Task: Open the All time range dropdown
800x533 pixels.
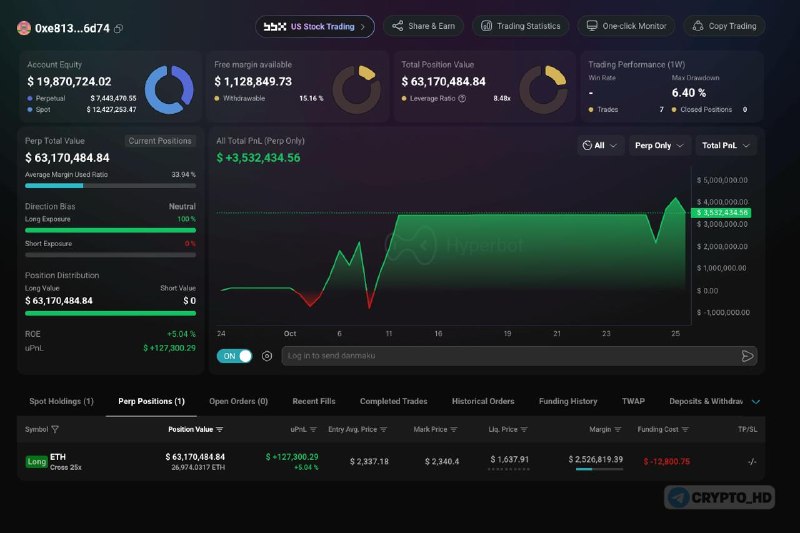Action: 600,145
